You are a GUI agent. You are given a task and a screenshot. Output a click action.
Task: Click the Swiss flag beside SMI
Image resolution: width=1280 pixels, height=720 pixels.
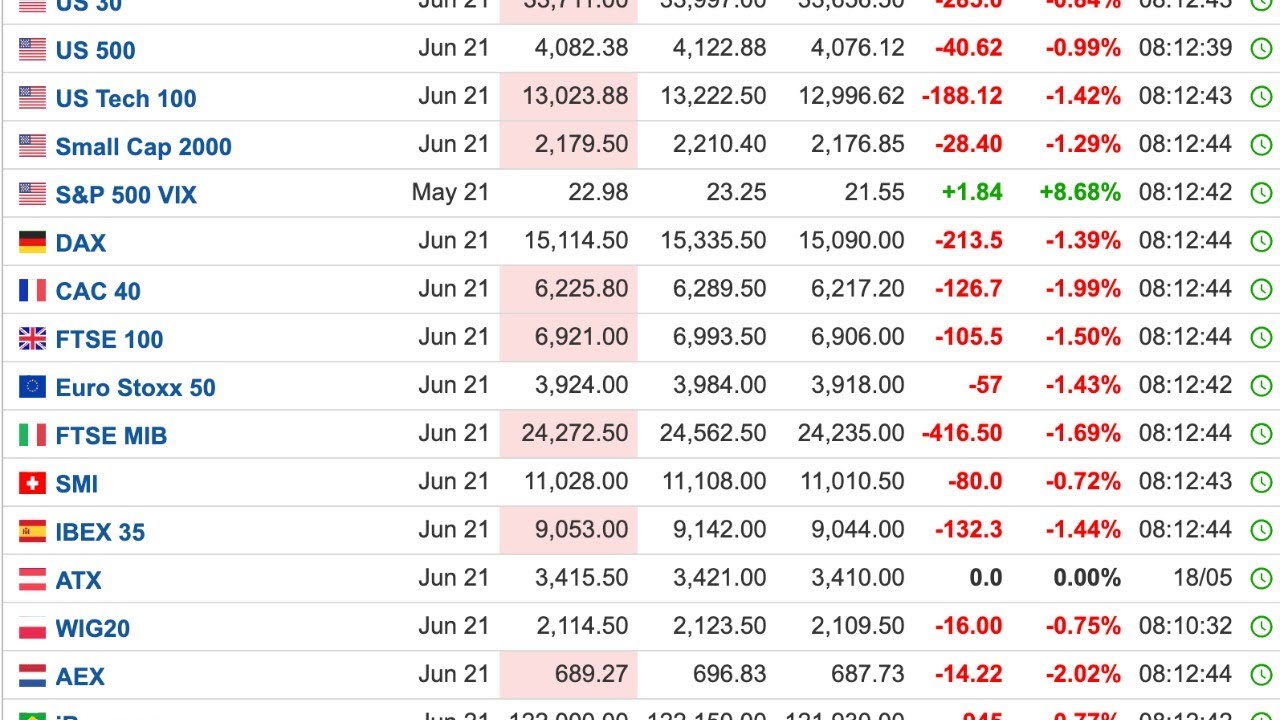click(x=32, y=483)
